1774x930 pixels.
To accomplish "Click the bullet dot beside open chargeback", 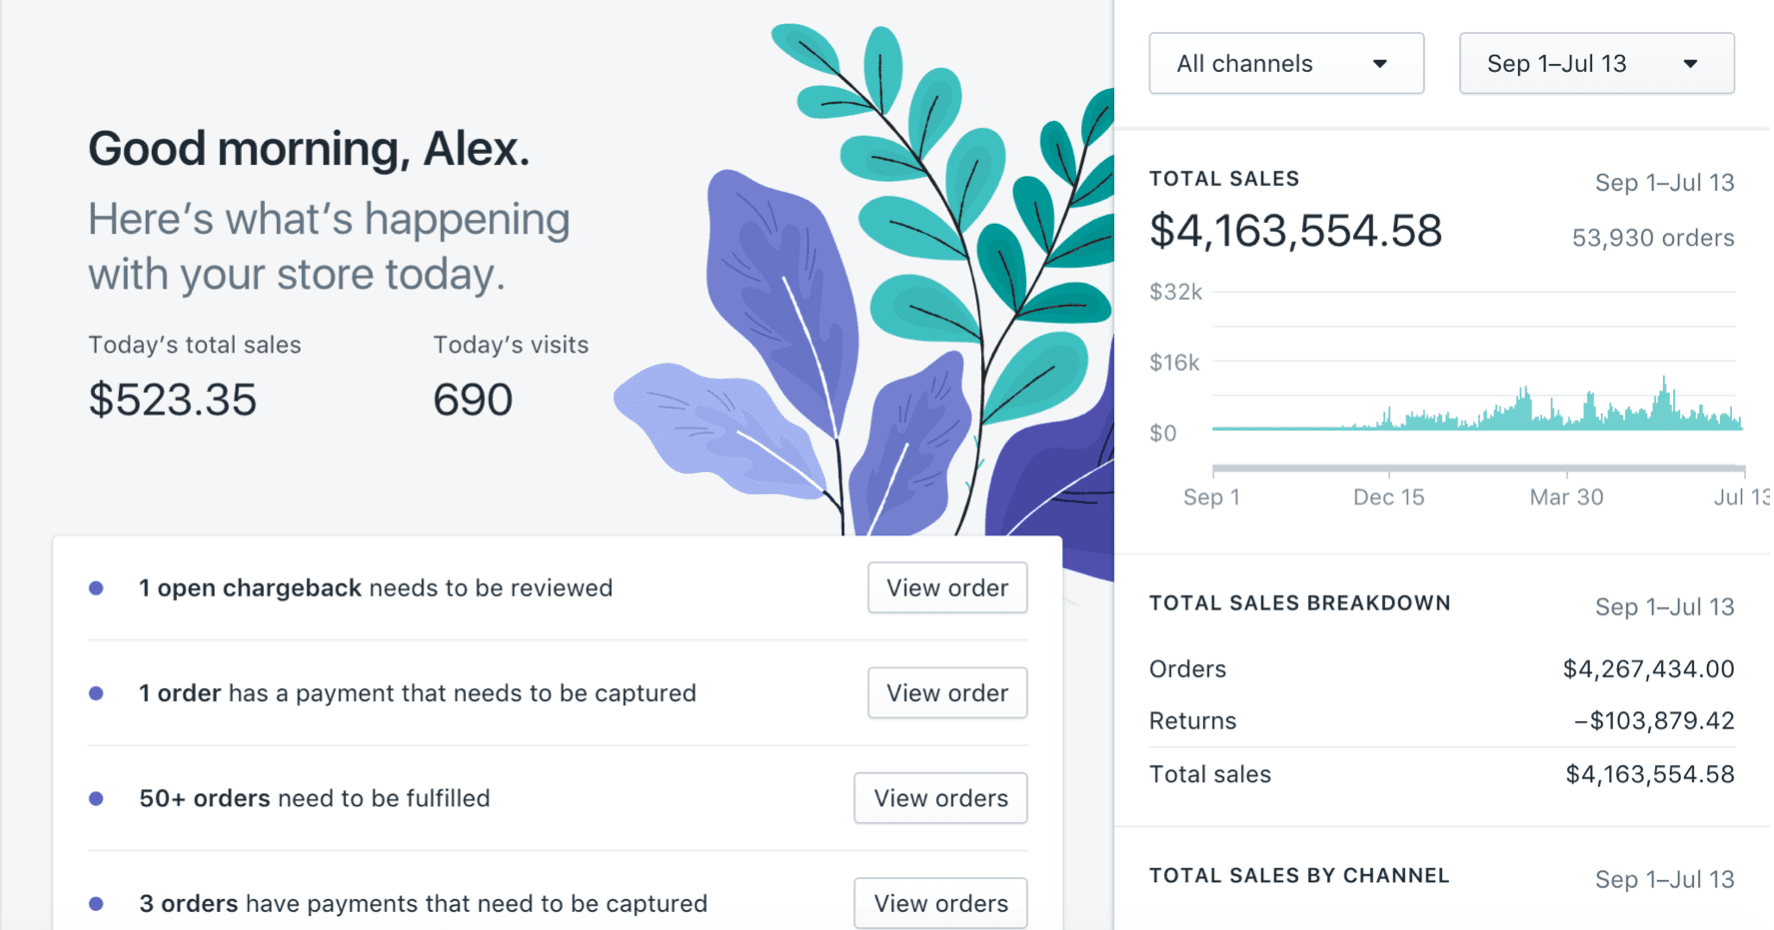I will 96,588.
